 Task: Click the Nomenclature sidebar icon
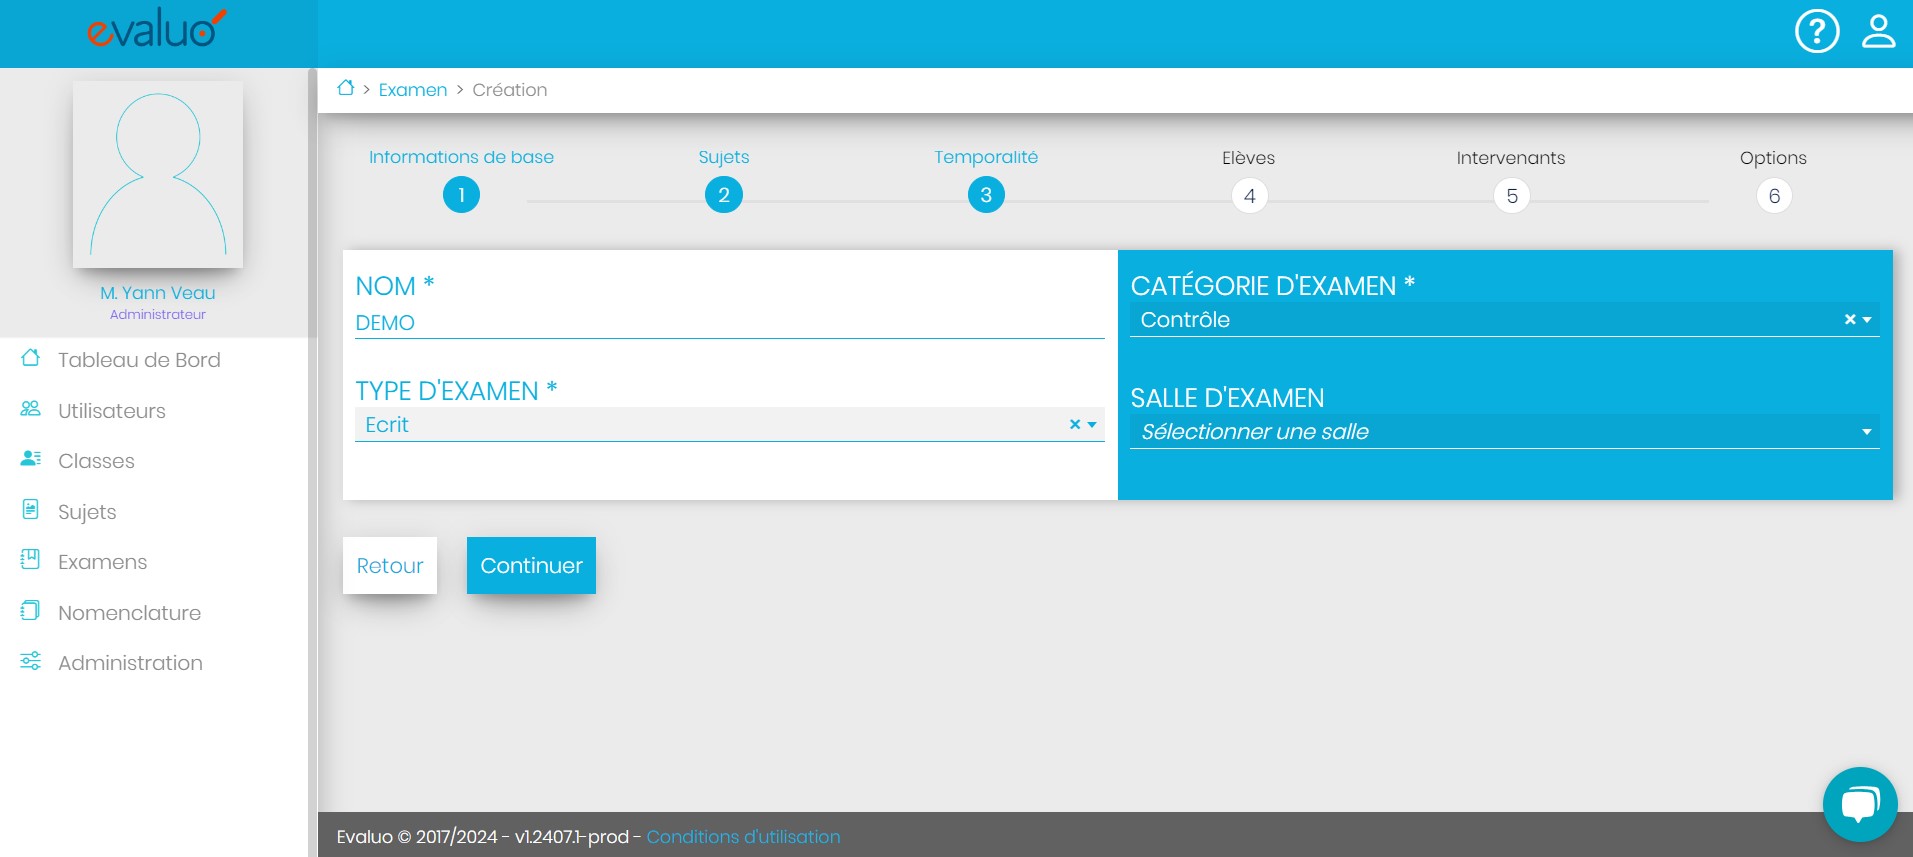click(31, 611)
